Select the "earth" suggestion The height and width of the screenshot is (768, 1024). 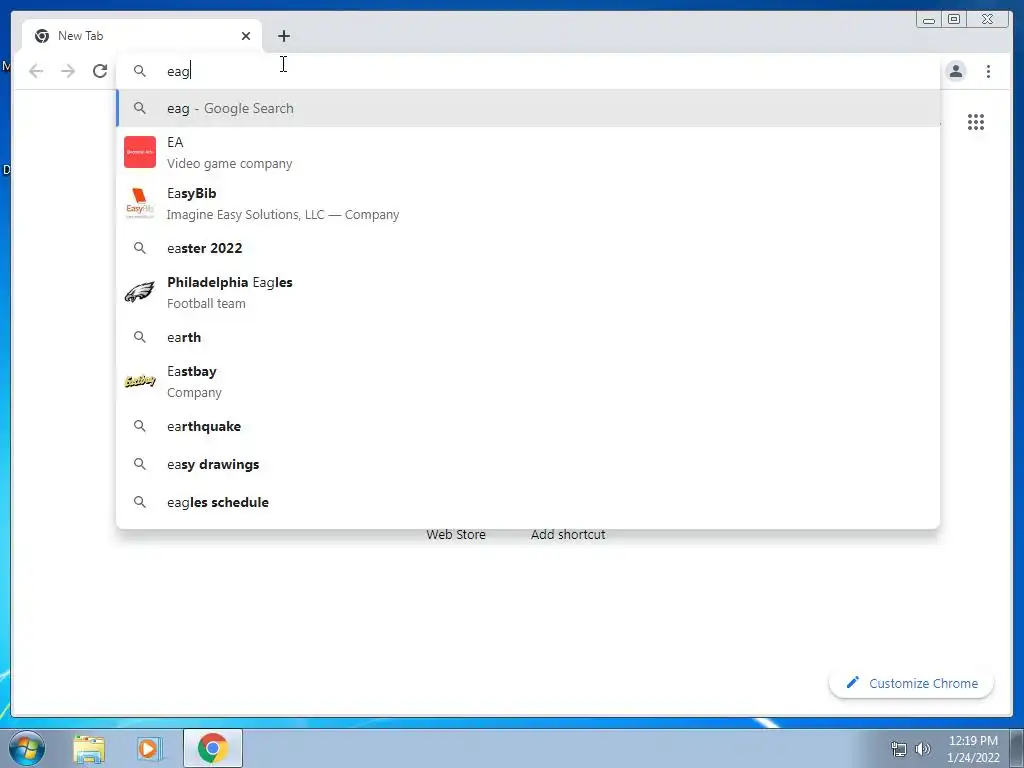click(x=528, y=337)
